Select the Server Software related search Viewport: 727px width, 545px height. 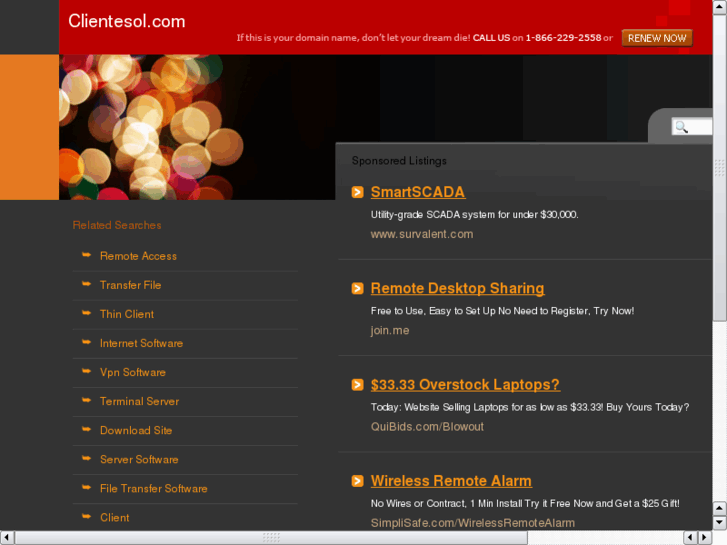139,460
